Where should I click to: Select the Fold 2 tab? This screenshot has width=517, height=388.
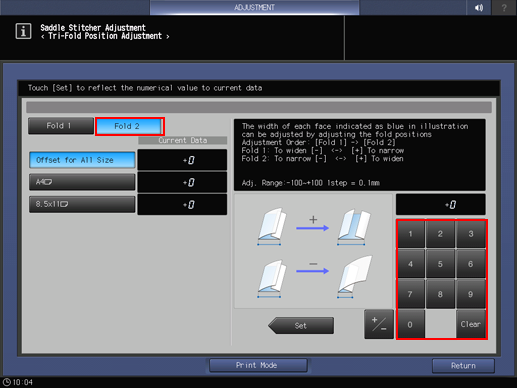pos(129,126)
